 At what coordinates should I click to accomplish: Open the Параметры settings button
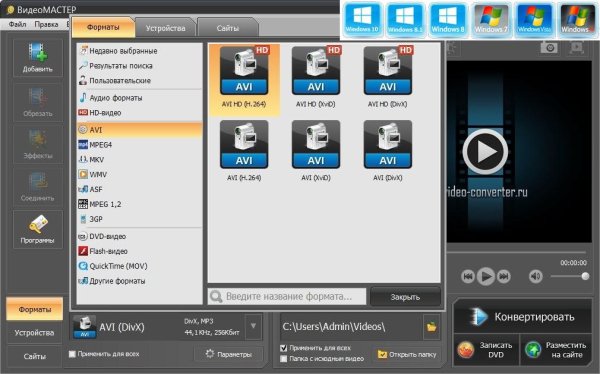pos(229,354)
